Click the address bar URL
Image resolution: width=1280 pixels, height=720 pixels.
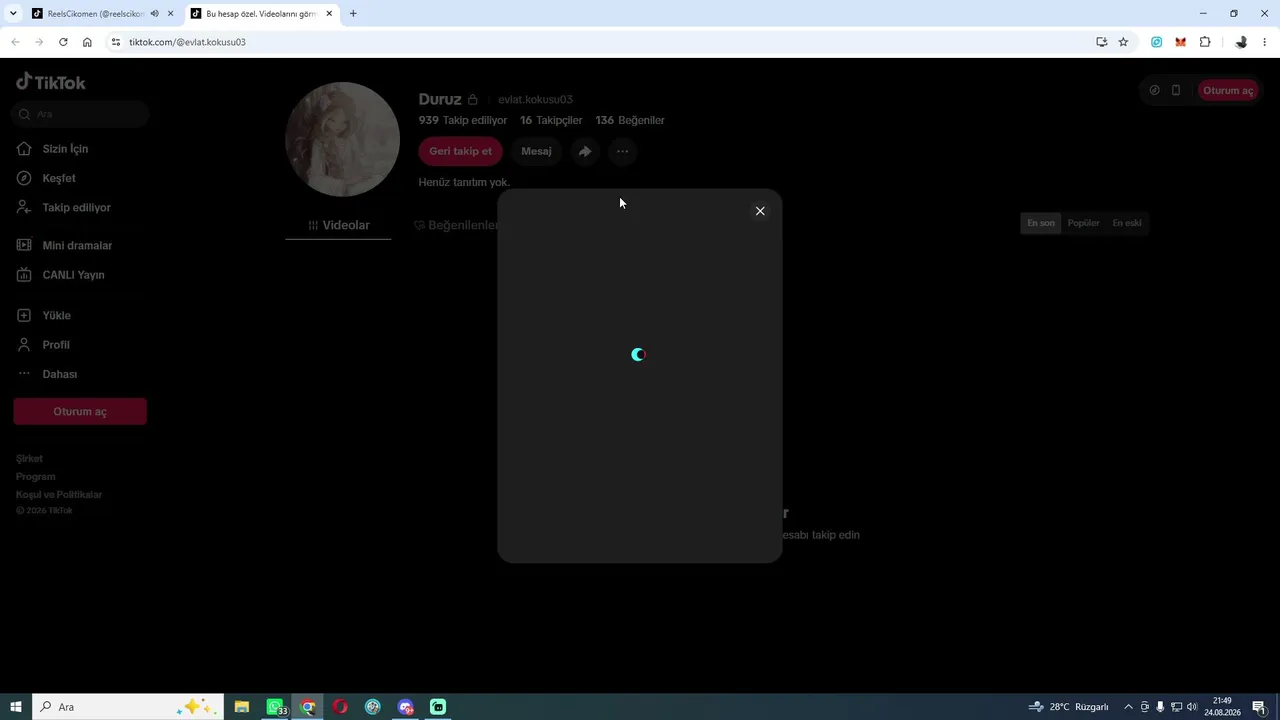(x=187, y=42)
